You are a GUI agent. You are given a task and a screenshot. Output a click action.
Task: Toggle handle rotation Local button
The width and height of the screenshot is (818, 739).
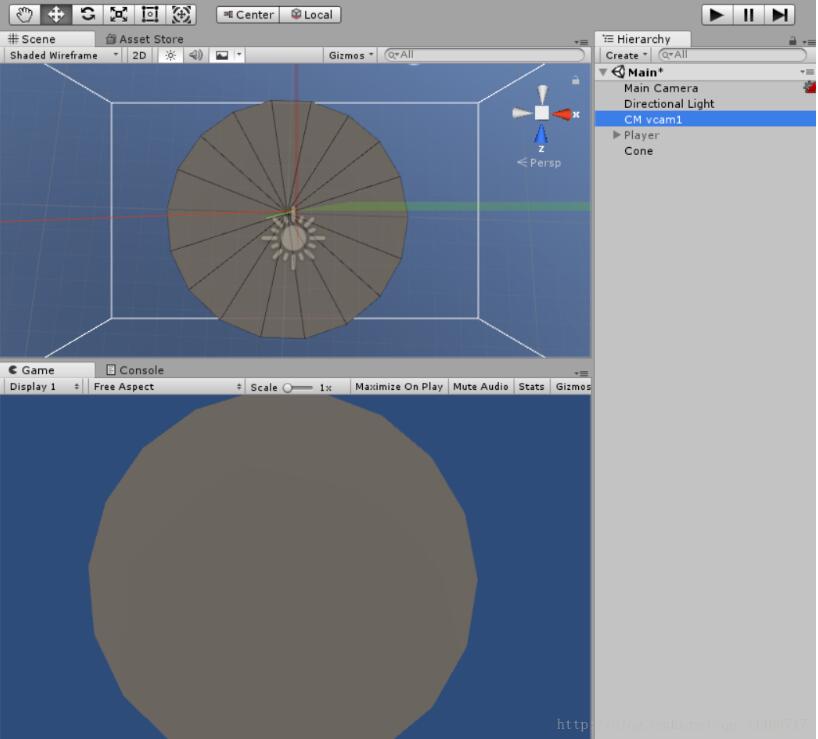coord(311,15)
